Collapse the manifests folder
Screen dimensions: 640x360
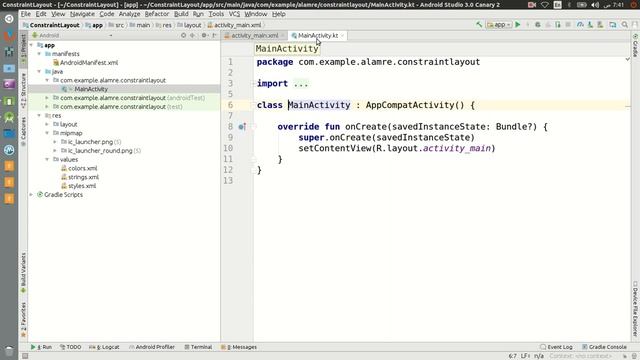(x=39, y=54)
